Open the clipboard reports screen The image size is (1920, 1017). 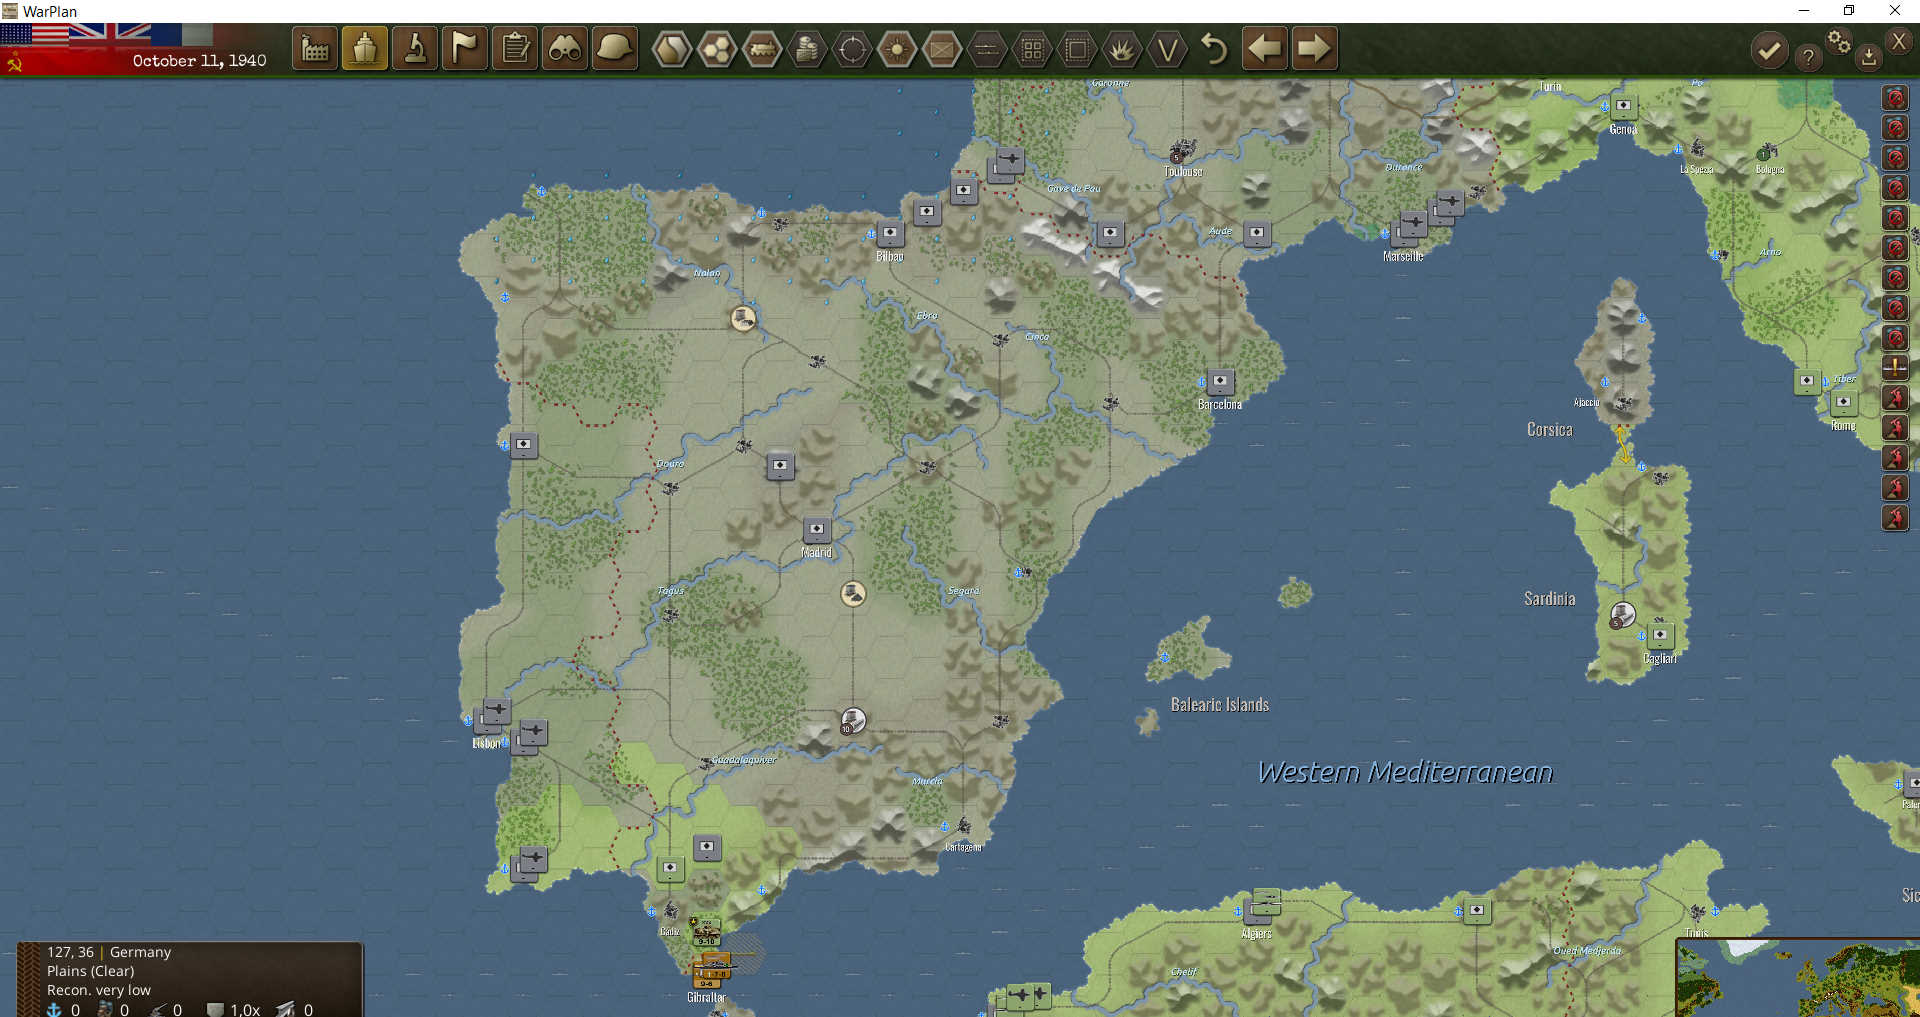(x=515, y=48)
